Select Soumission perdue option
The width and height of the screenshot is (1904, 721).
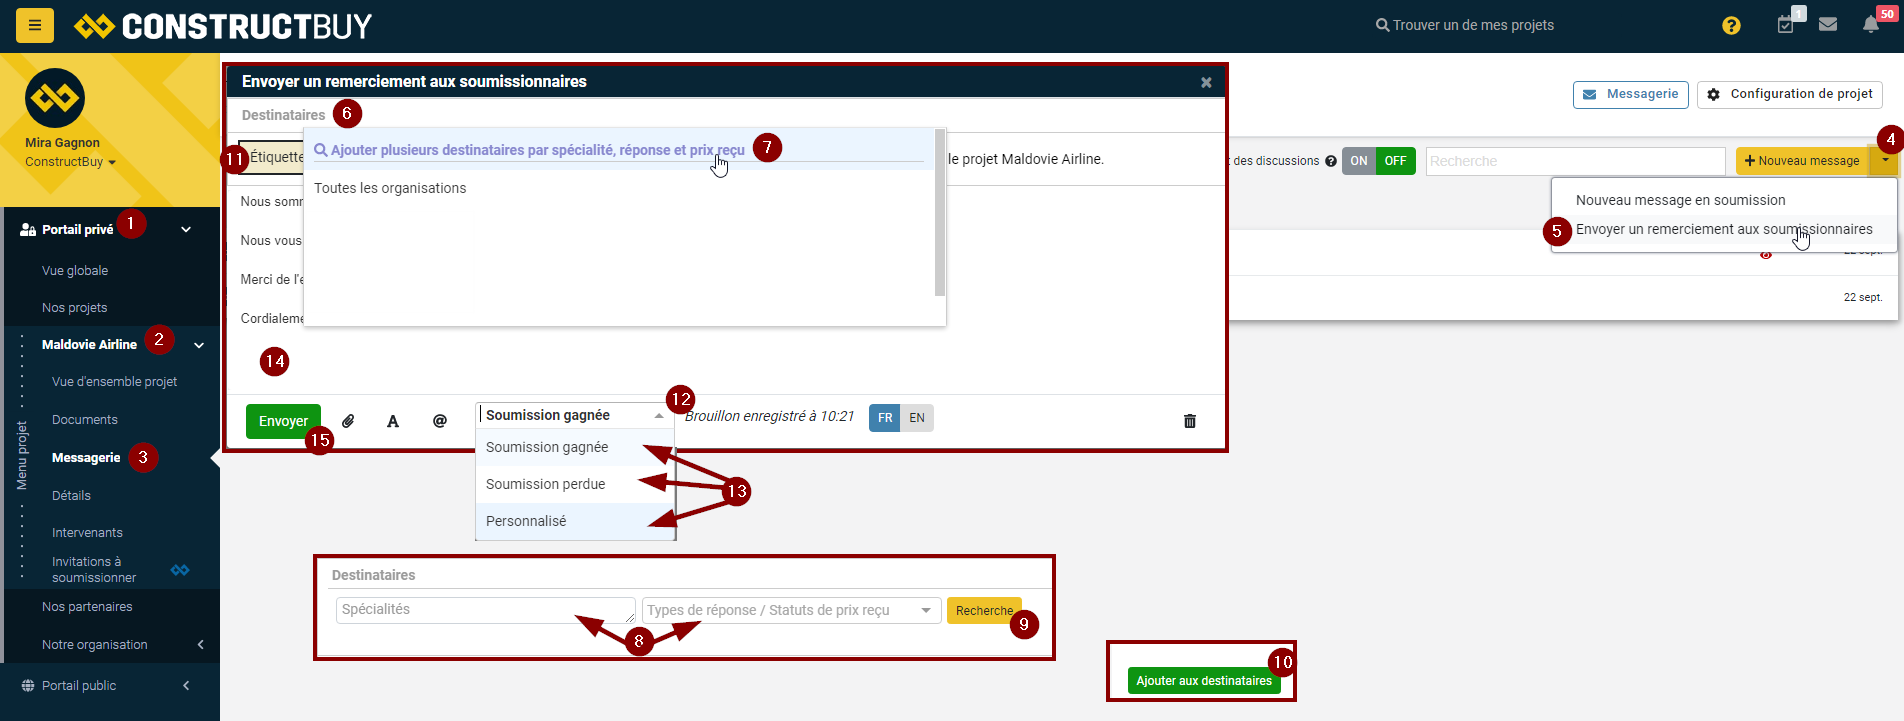pyautogui.click(x=546, y=484)
